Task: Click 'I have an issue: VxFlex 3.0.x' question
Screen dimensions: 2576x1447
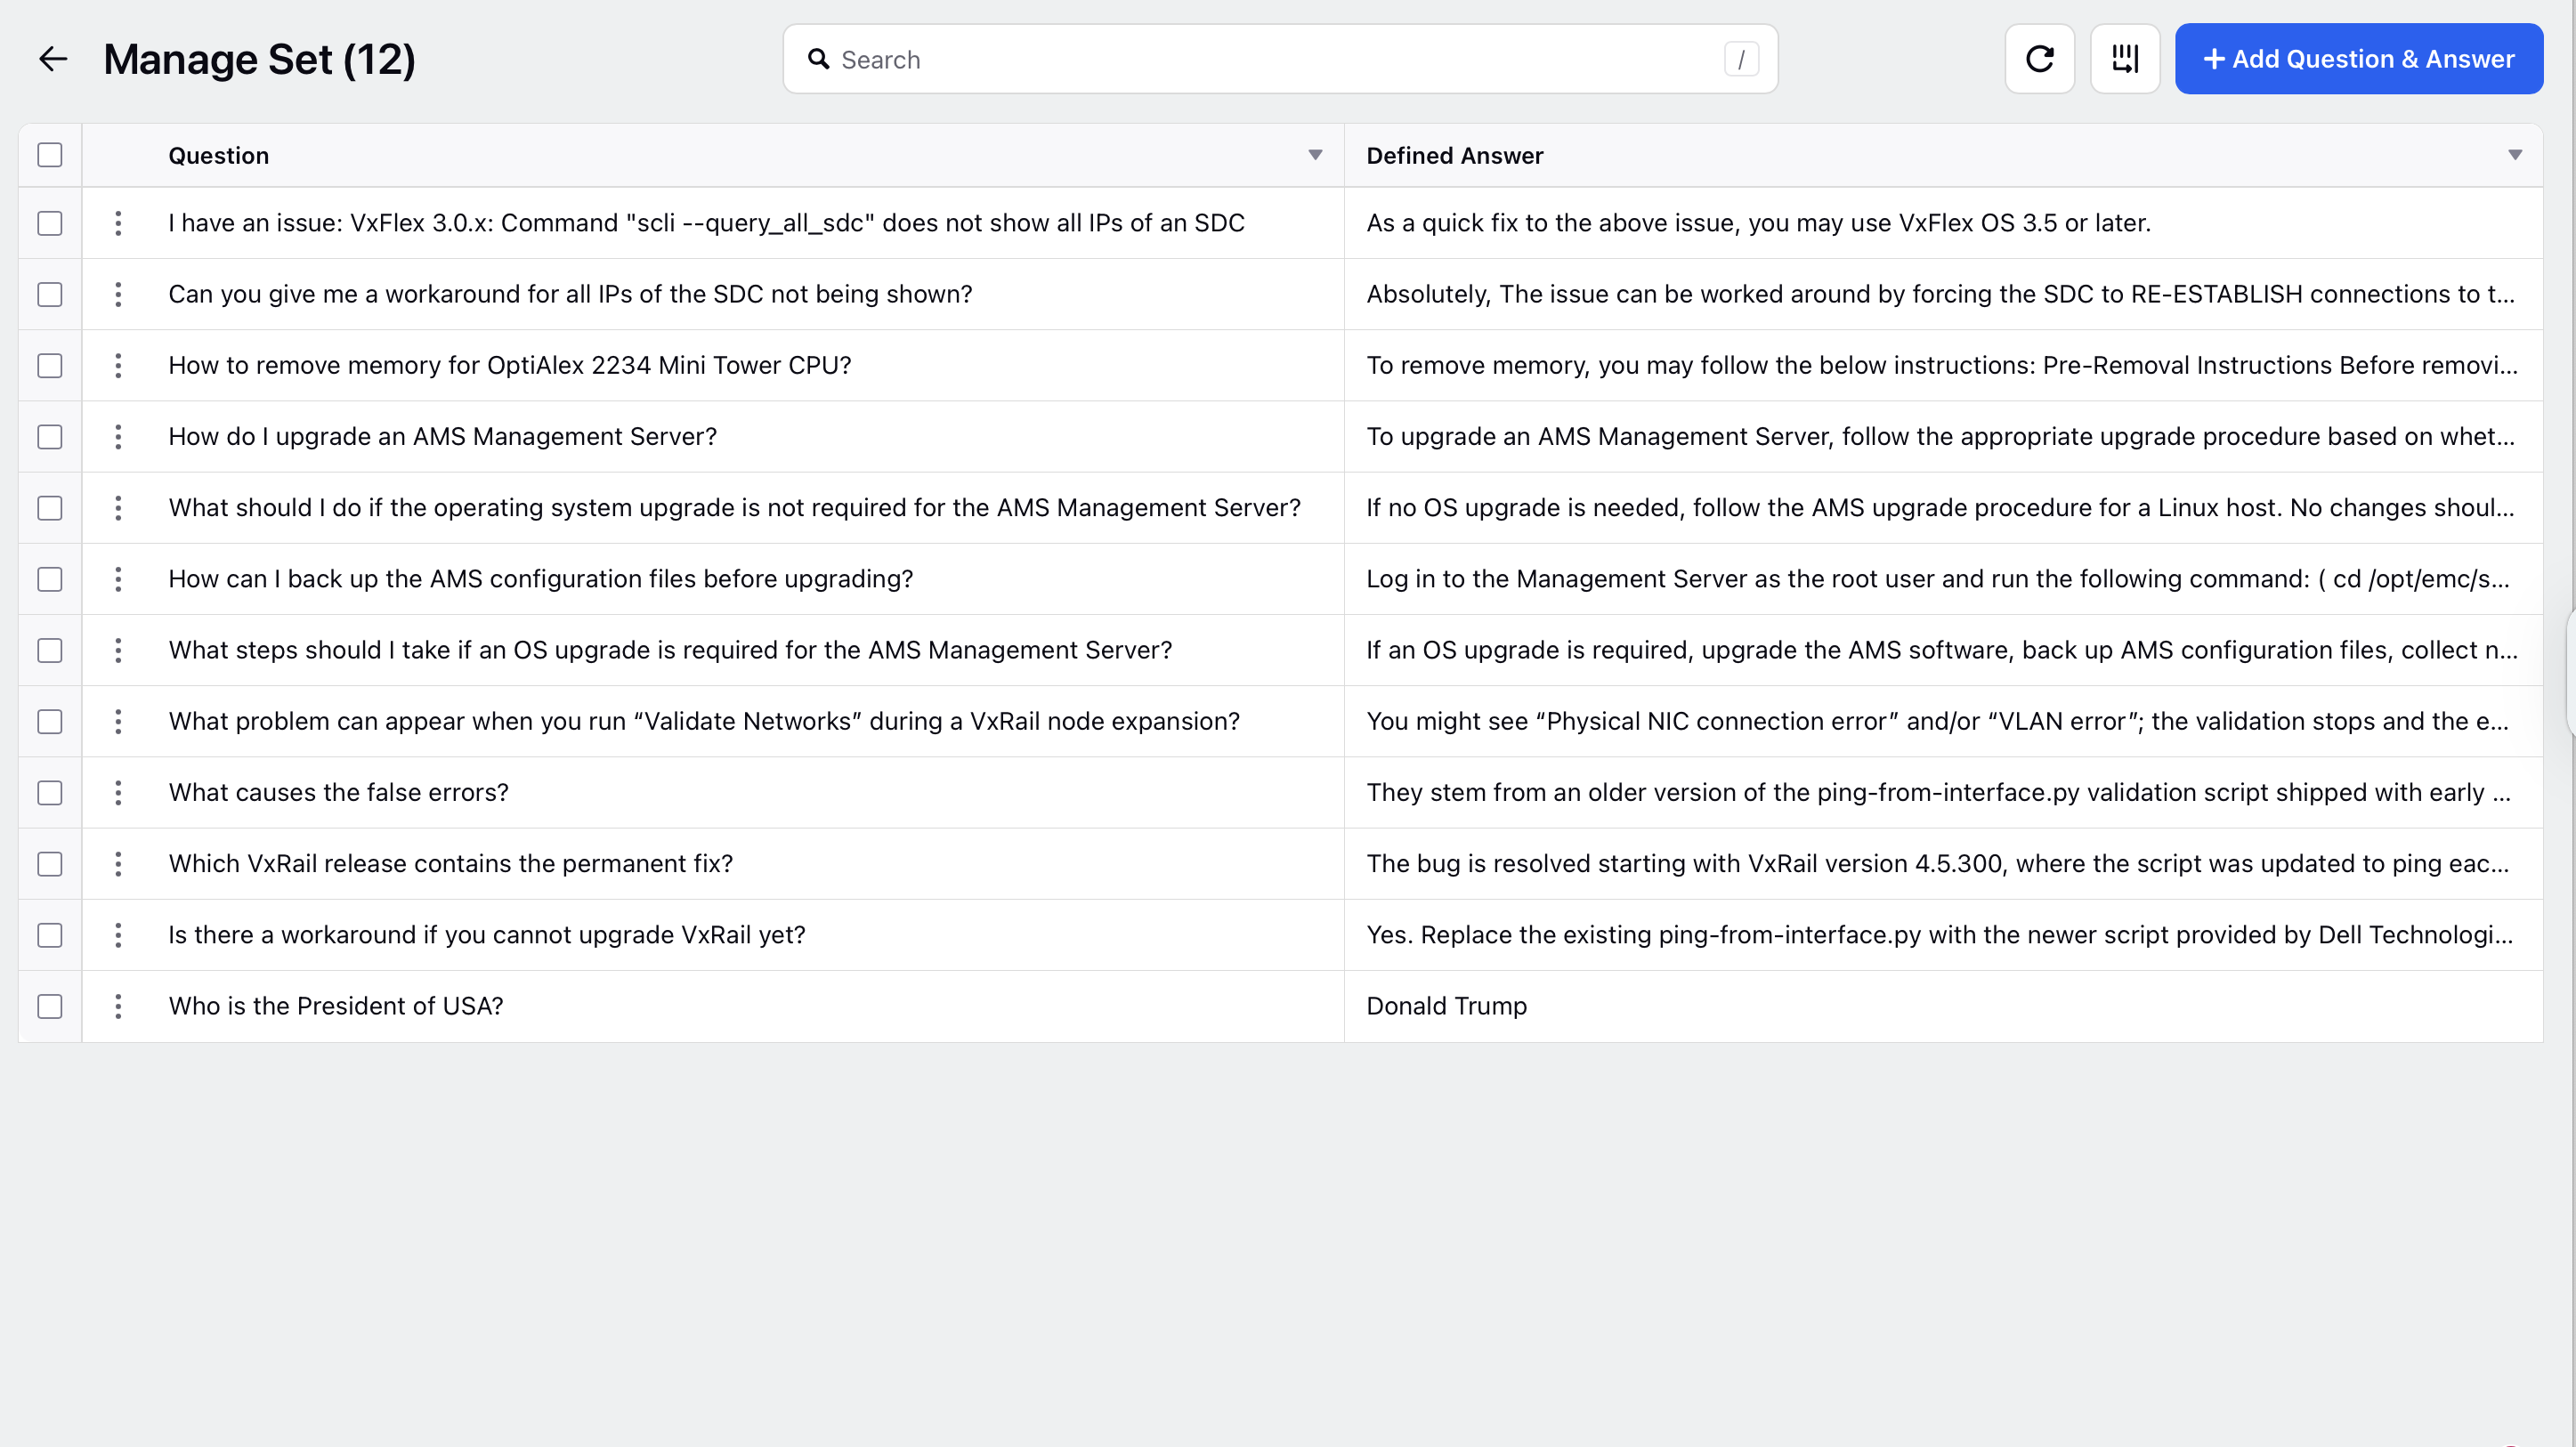Action: click(706, 223)
